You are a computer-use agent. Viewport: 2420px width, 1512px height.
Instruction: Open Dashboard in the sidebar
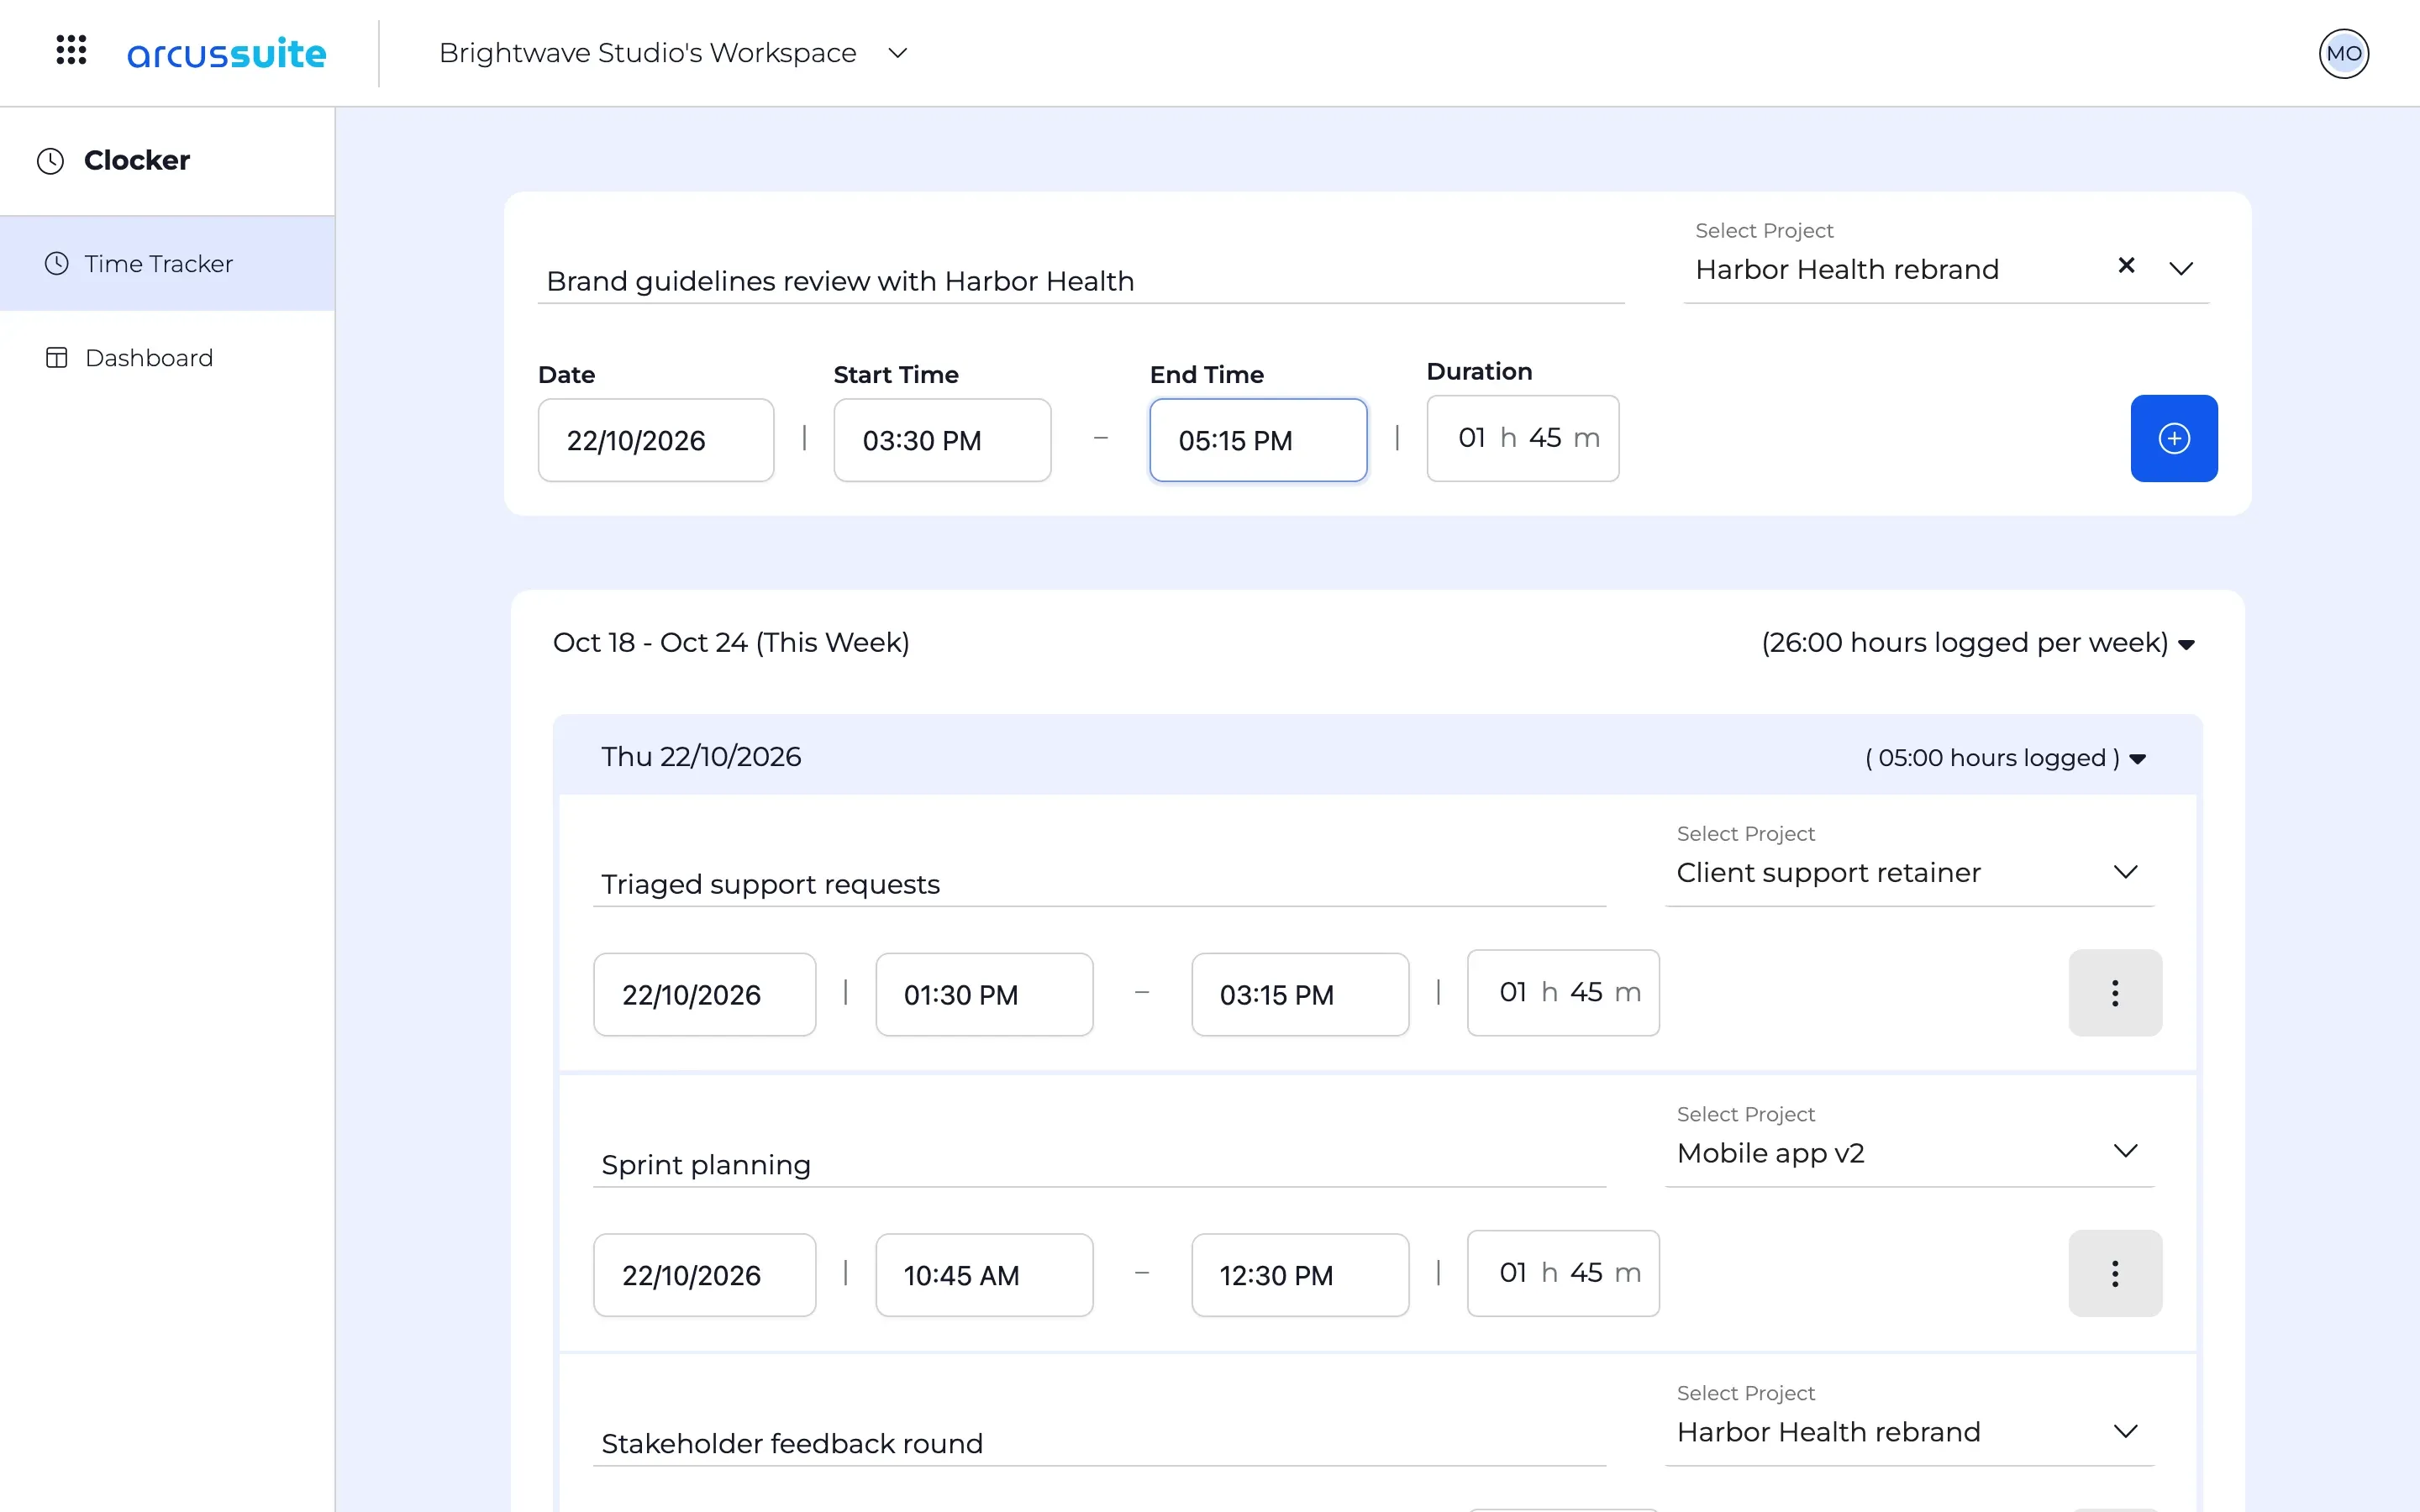[x=167, y=358]
